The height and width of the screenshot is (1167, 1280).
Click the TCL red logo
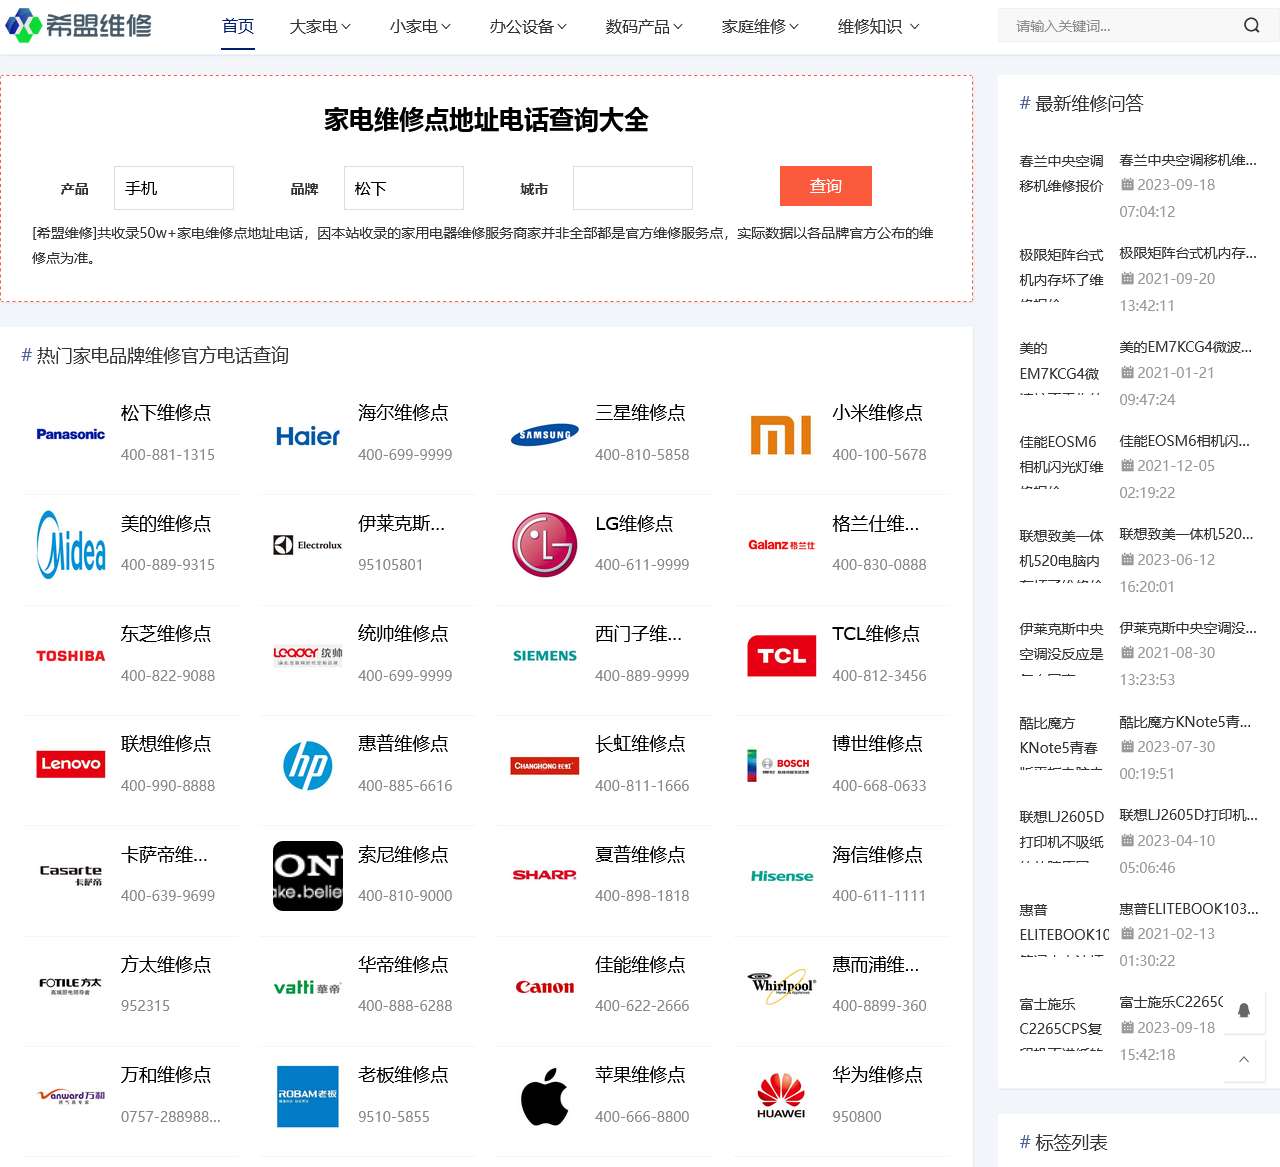781,655
